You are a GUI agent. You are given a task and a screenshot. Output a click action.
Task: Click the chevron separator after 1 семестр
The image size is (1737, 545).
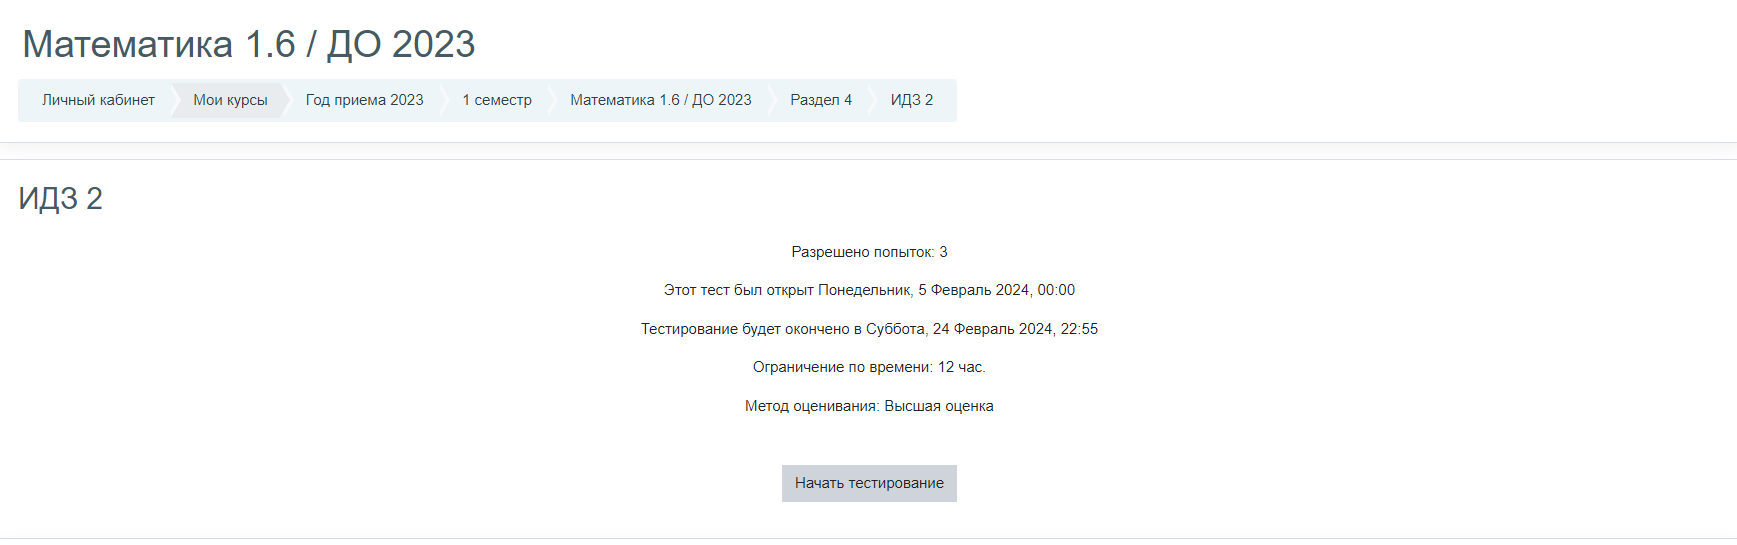pyautogui.click(x=550, y=100)
